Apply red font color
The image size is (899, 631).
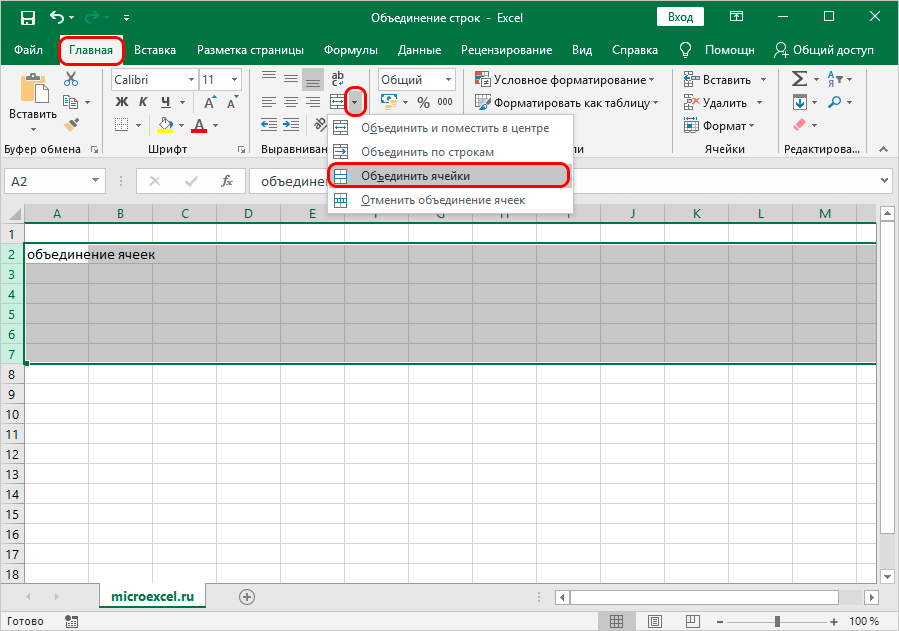pos(199,125)
